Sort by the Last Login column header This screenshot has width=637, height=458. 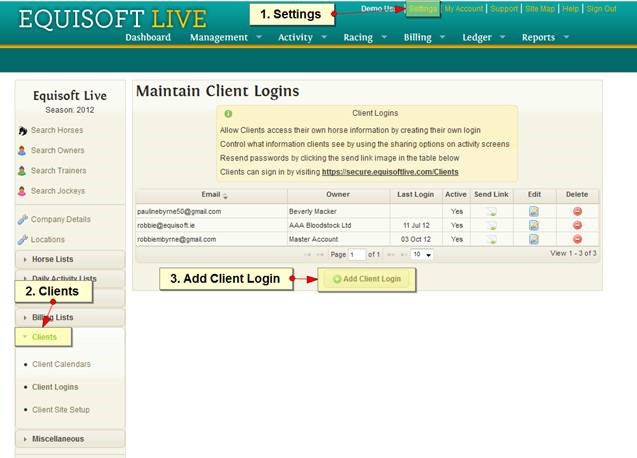pyautogui.click(x=416, y=195)
